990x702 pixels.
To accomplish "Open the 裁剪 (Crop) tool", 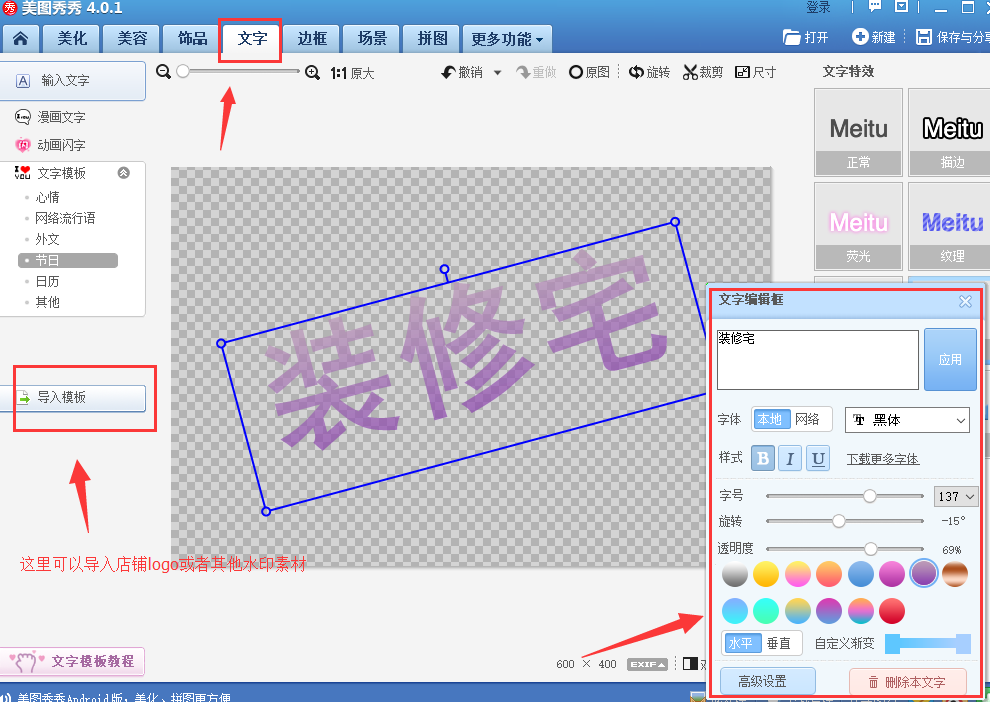I will (x=703, y=72).
